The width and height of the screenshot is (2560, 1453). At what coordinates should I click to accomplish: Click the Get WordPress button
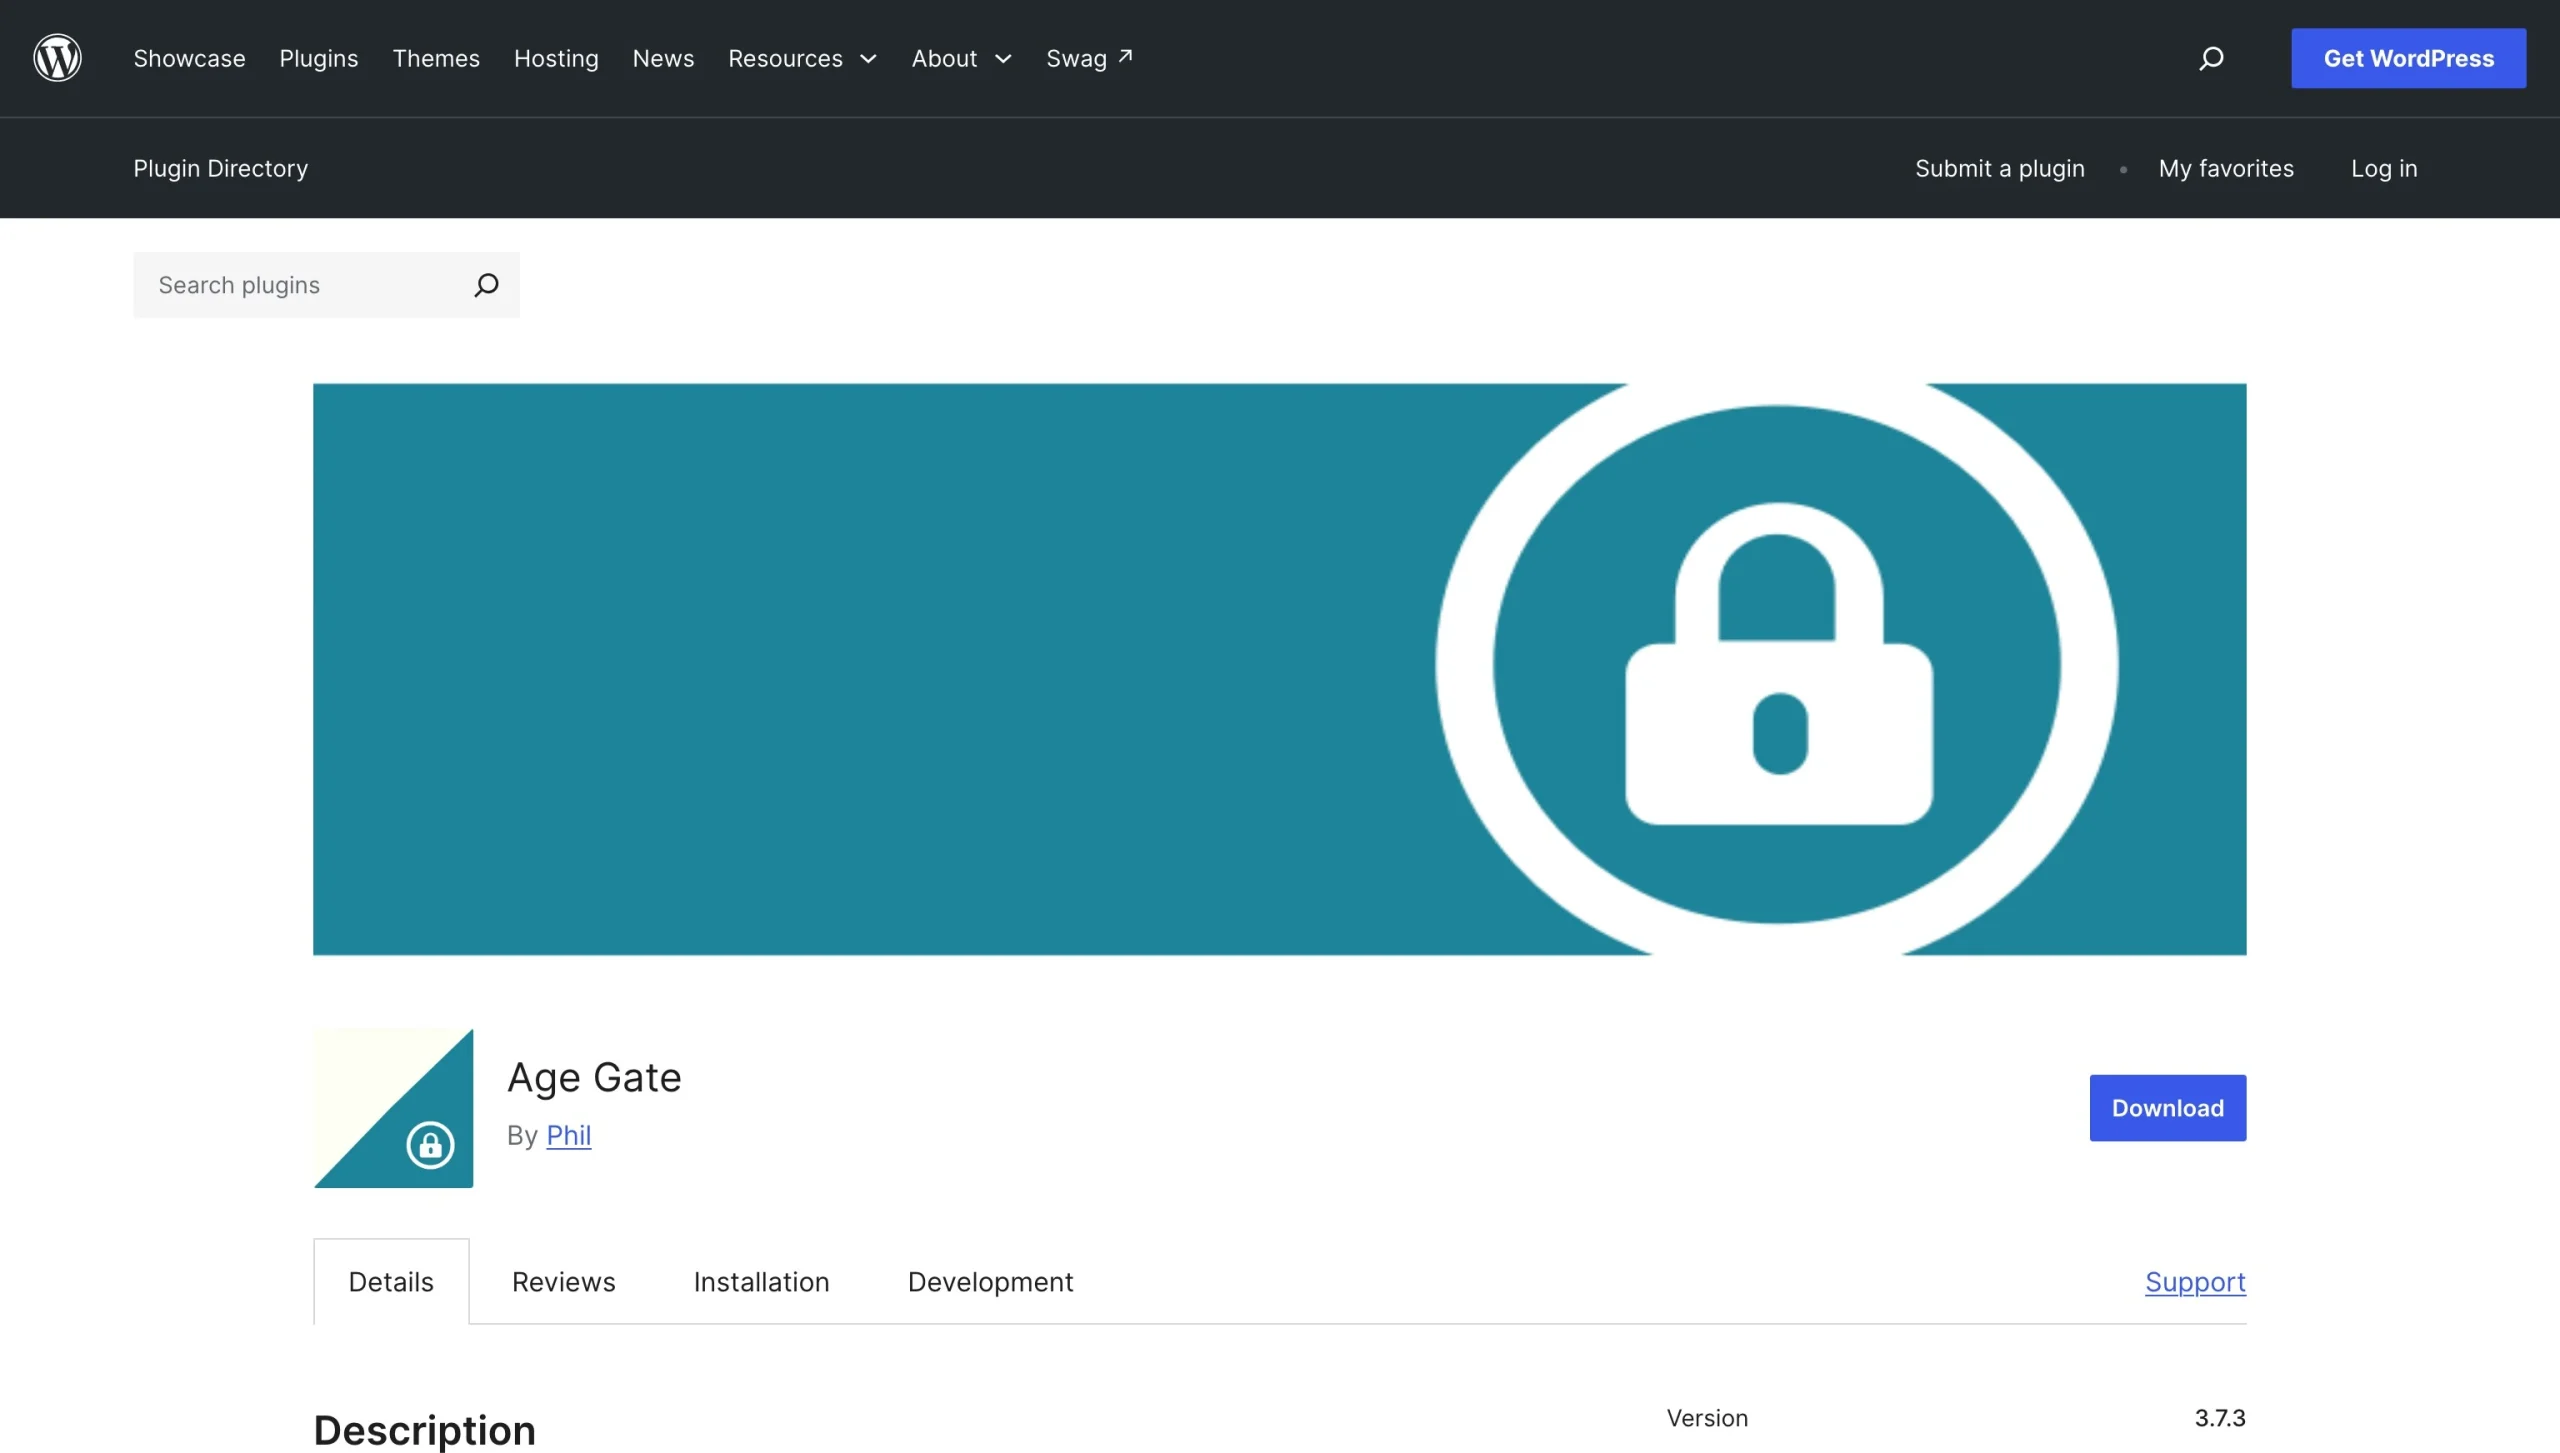(x=2408, y=58)
